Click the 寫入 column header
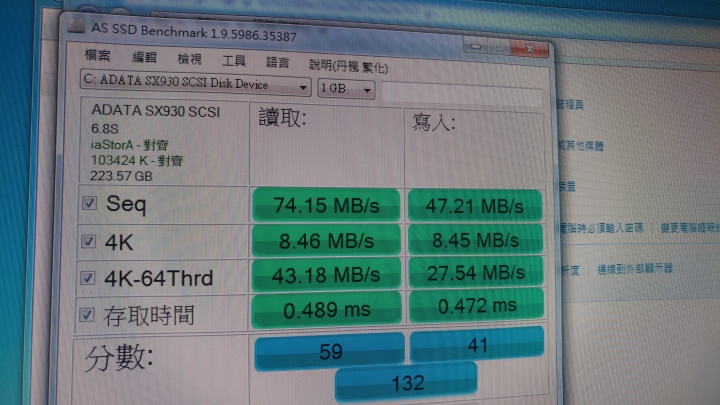Viewport: 720px width, 405px height. [x=433, y=123]
